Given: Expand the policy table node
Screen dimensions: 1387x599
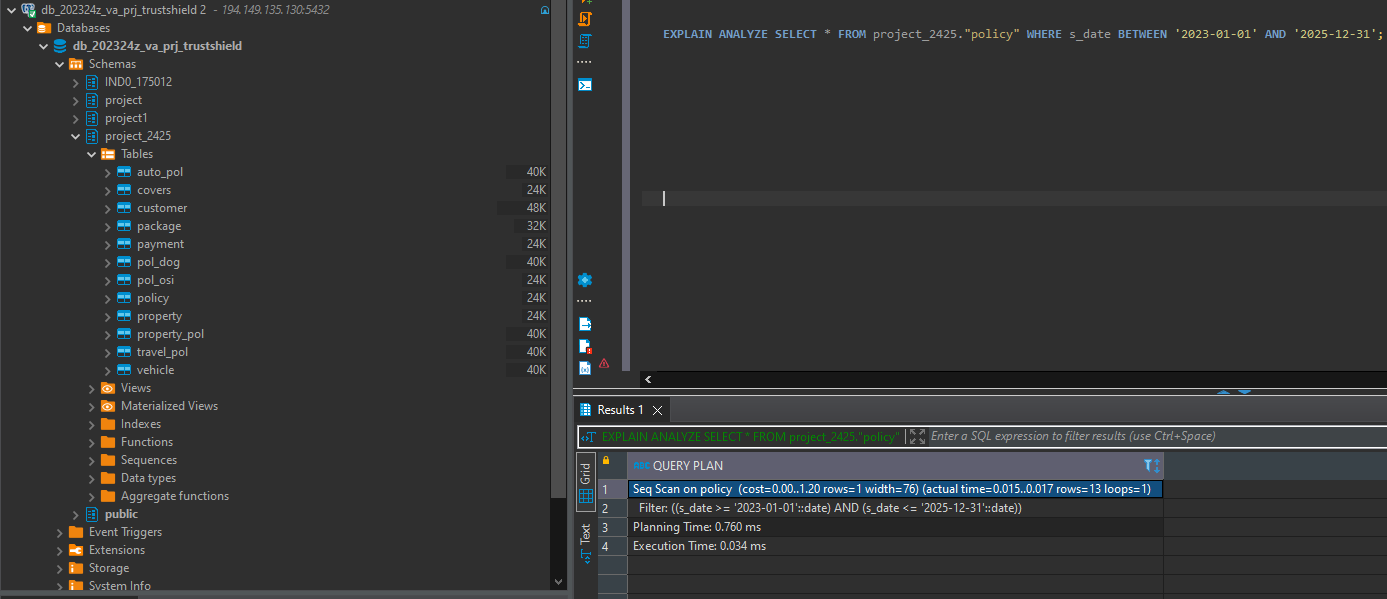Looking at the screenshot, I should [108, 298].
